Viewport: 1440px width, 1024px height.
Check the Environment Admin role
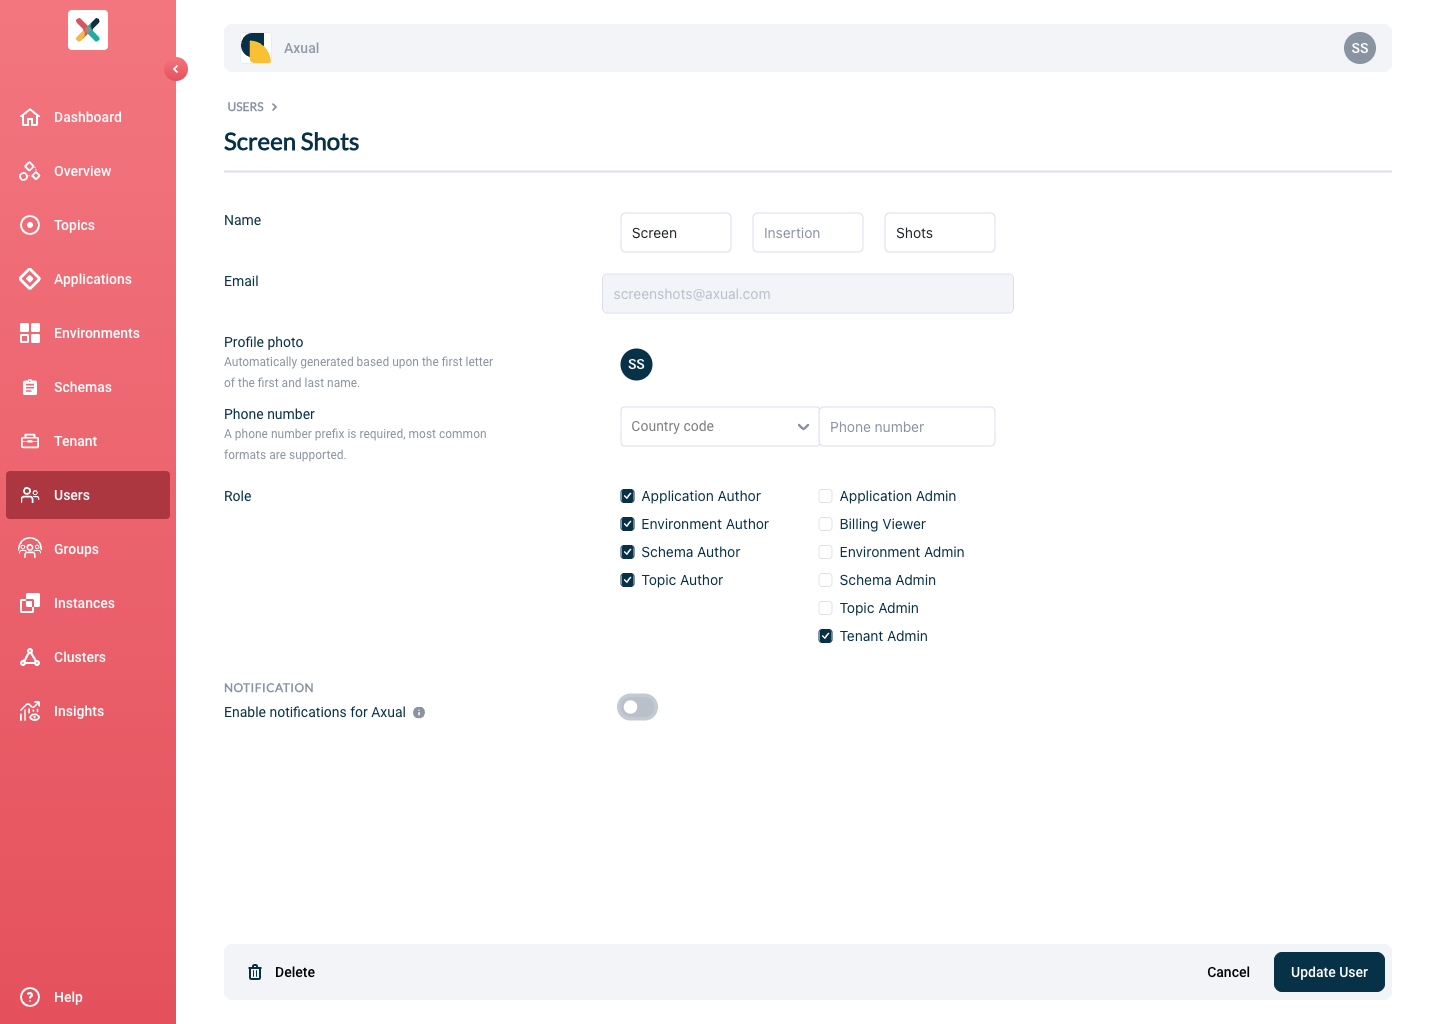[825, 552]
